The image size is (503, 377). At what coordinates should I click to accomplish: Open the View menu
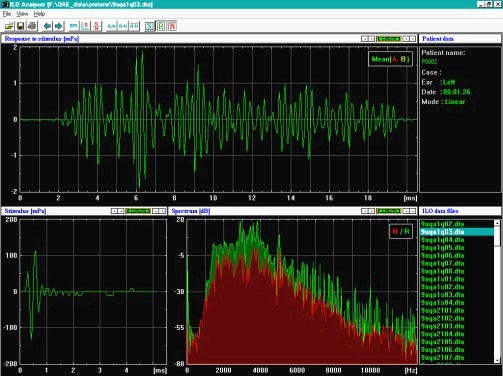point(22,14)
